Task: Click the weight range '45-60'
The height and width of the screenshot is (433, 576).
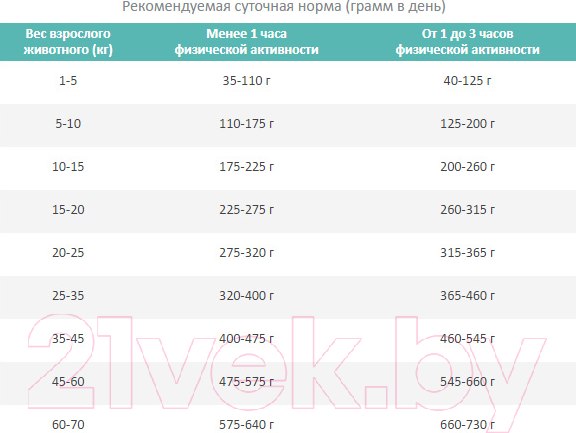Action: [x=68, y=381]
